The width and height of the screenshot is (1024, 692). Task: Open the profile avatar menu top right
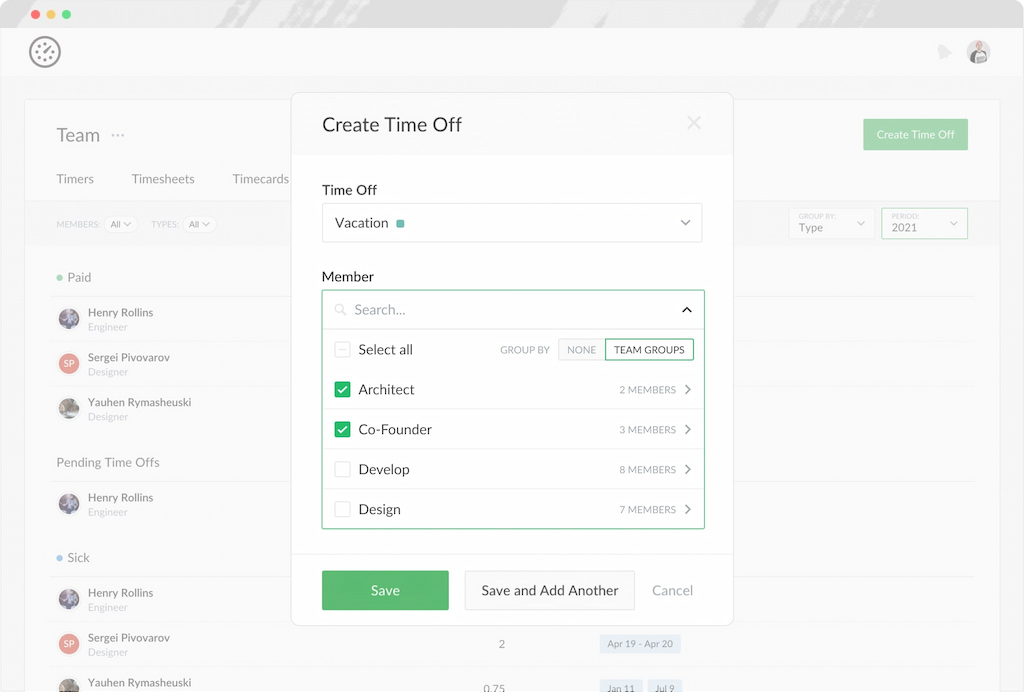pyautogui.click(x=978, y=51)
